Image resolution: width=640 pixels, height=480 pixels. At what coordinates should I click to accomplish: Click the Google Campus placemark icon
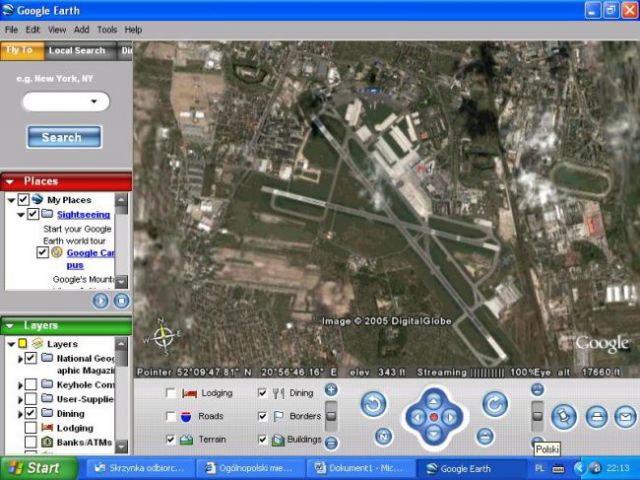coord(57,252)
